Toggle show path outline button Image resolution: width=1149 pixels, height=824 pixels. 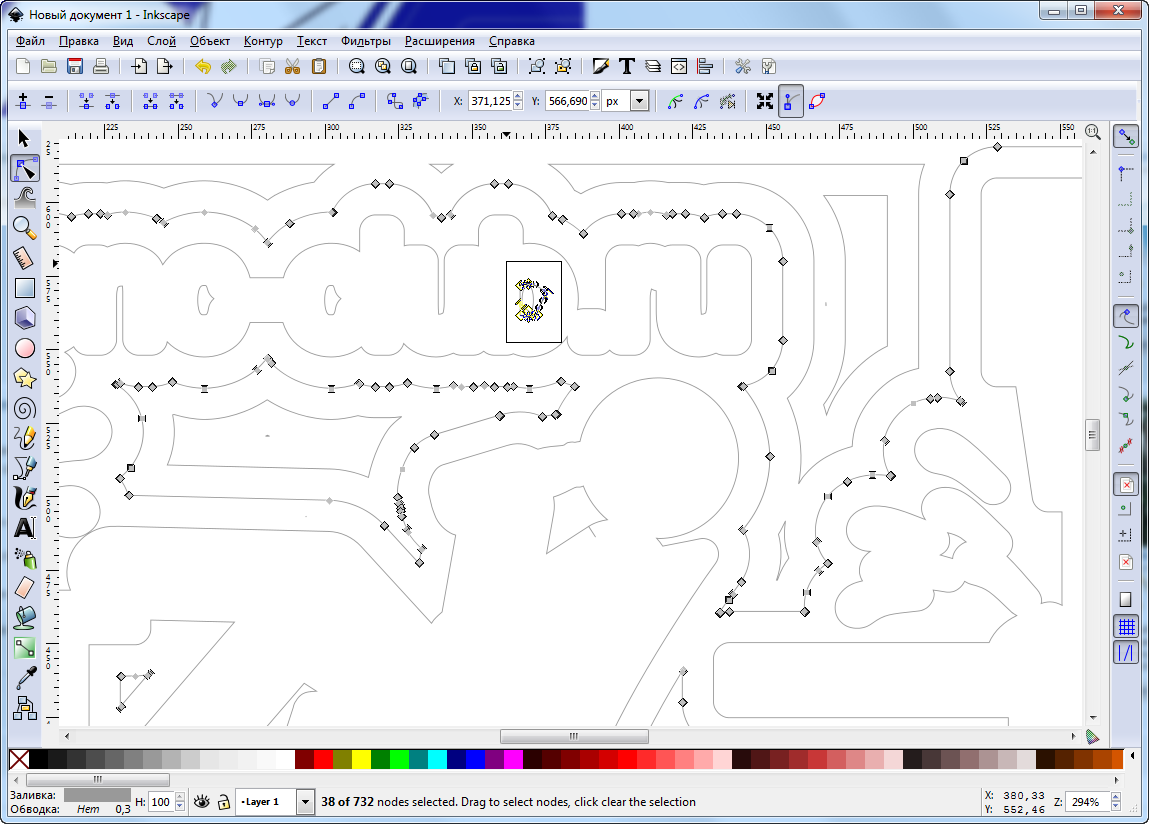[x=817, y=101]
